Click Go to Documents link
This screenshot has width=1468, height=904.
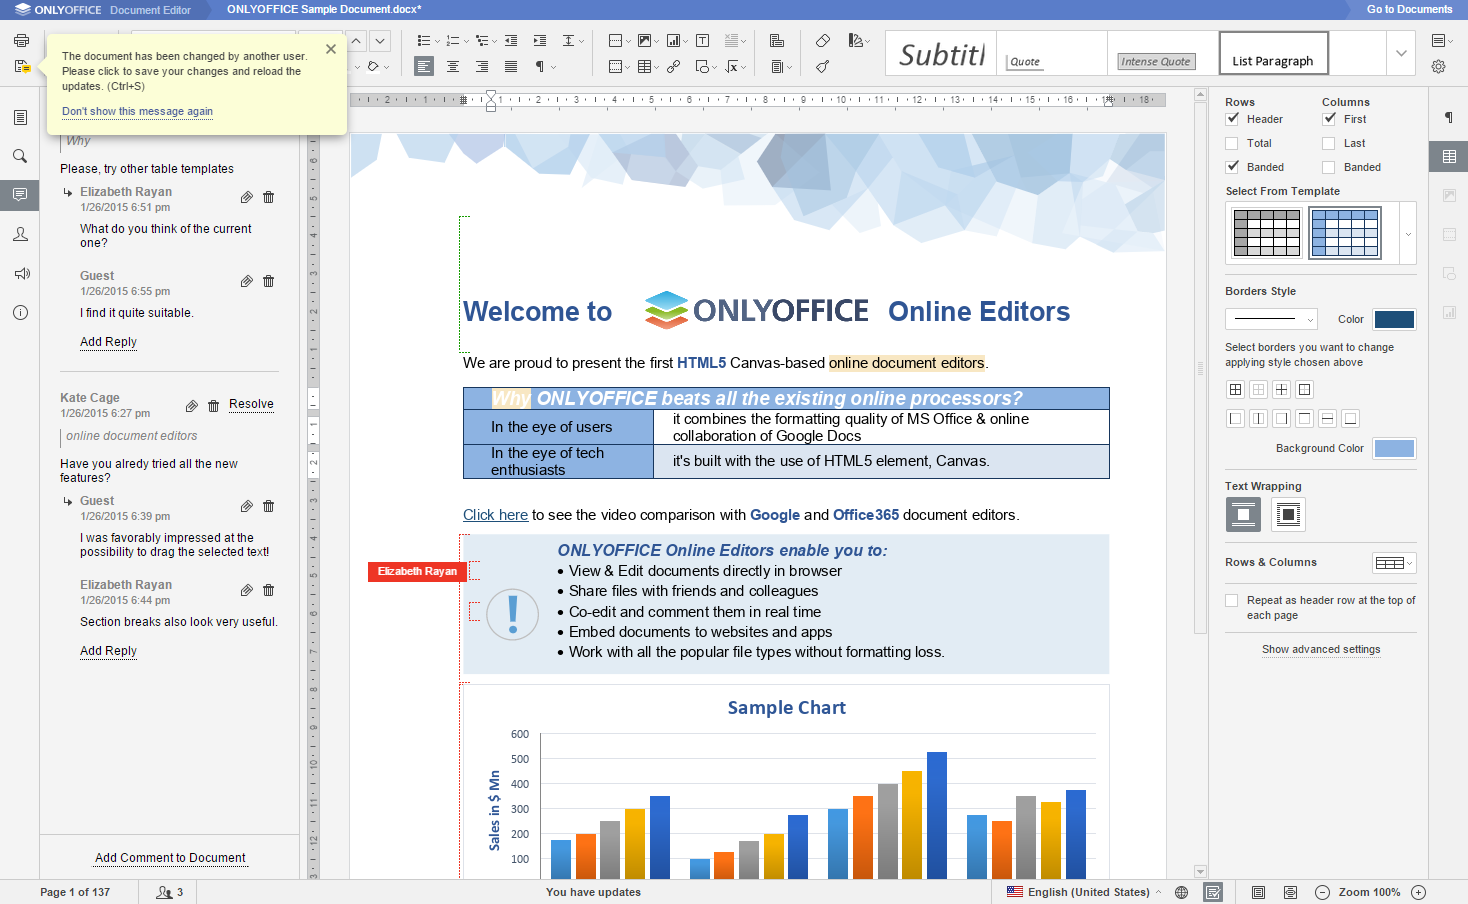[x=1409, y=9]
